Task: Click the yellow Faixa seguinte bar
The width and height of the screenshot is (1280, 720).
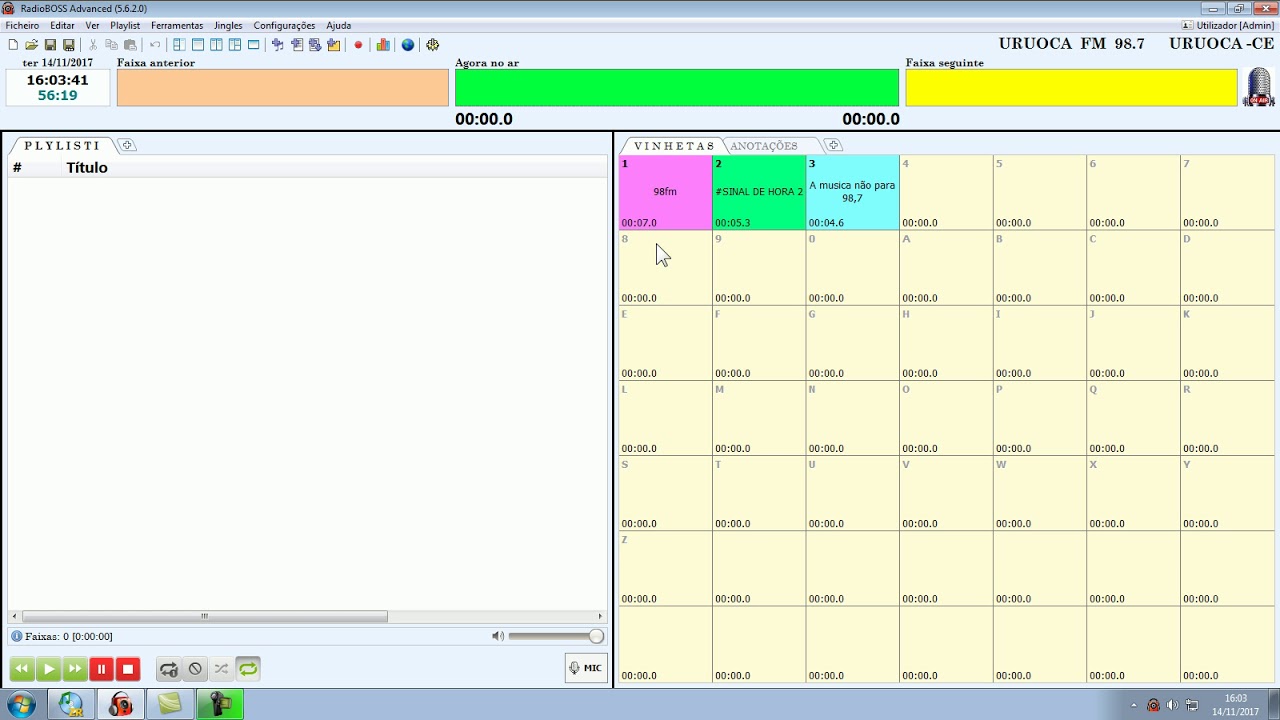Action: (1071, 88)
